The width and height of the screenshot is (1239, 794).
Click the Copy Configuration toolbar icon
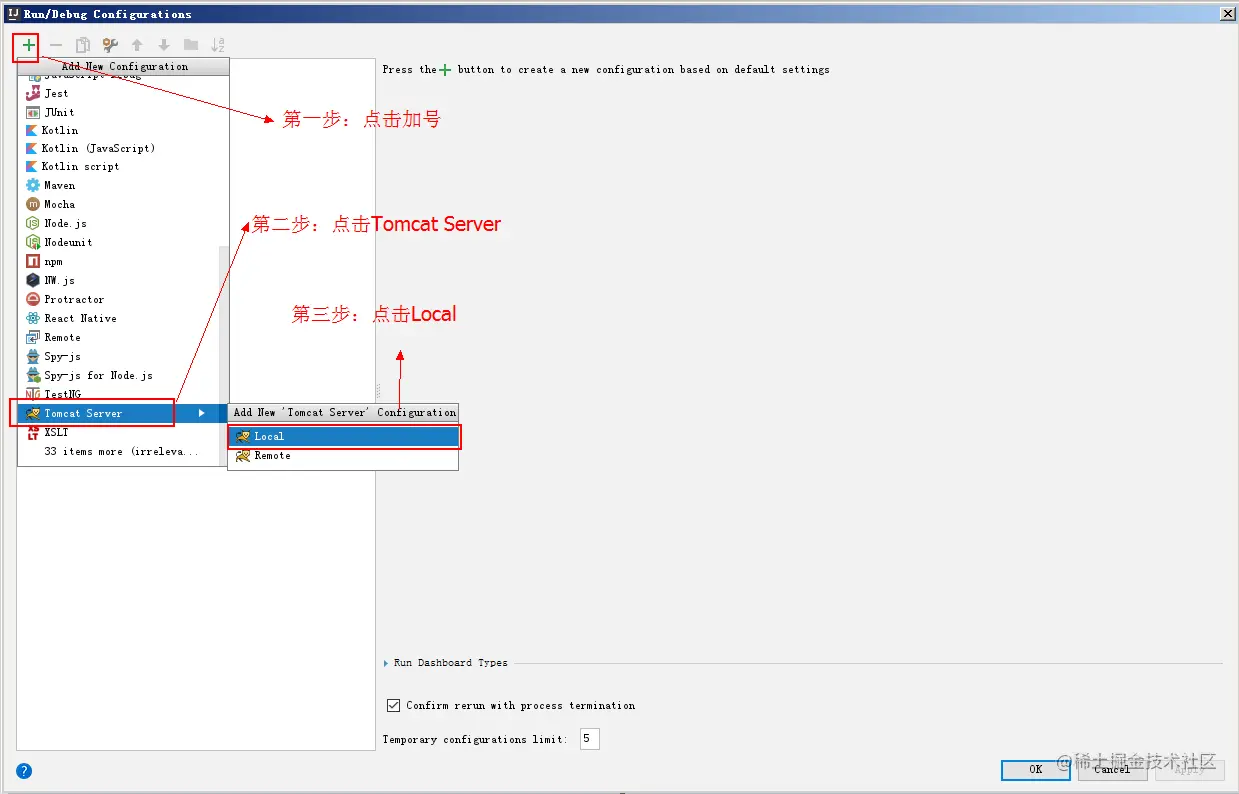coord(83,45)
